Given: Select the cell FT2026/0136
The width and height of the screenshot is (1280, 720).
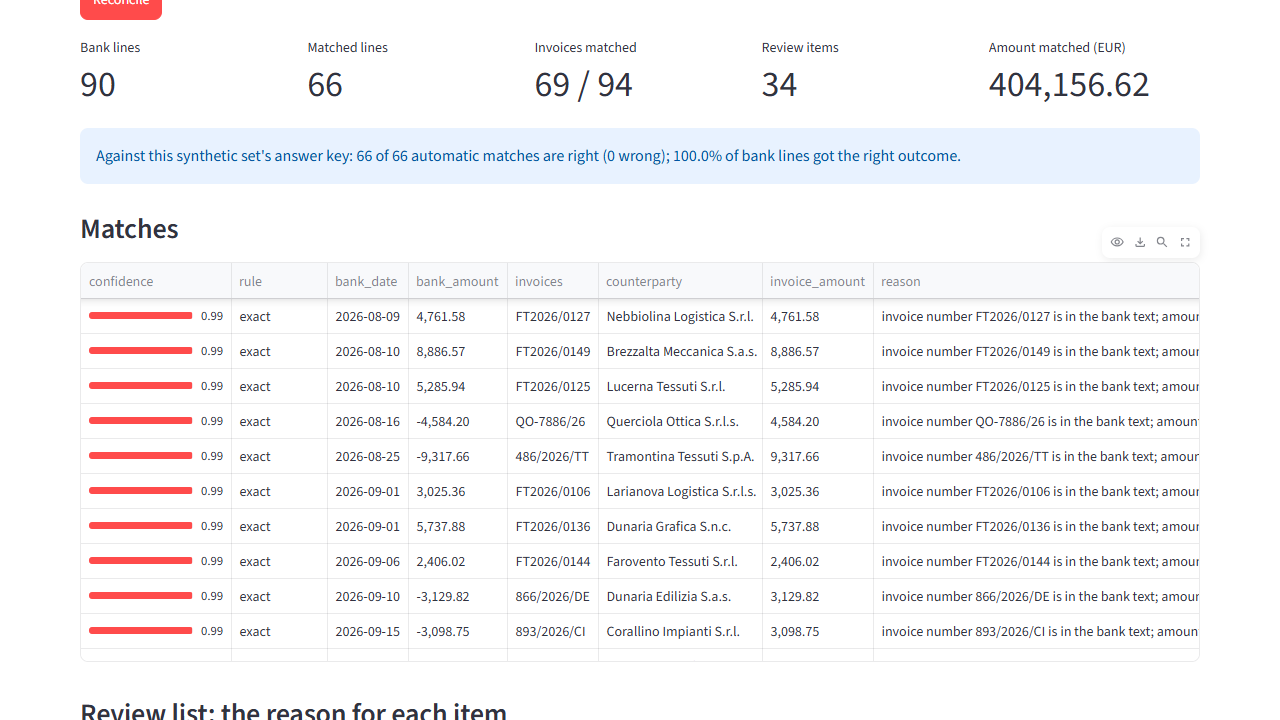Looking at the screenshot, I should pyautogui.click(x=552, y=526).
